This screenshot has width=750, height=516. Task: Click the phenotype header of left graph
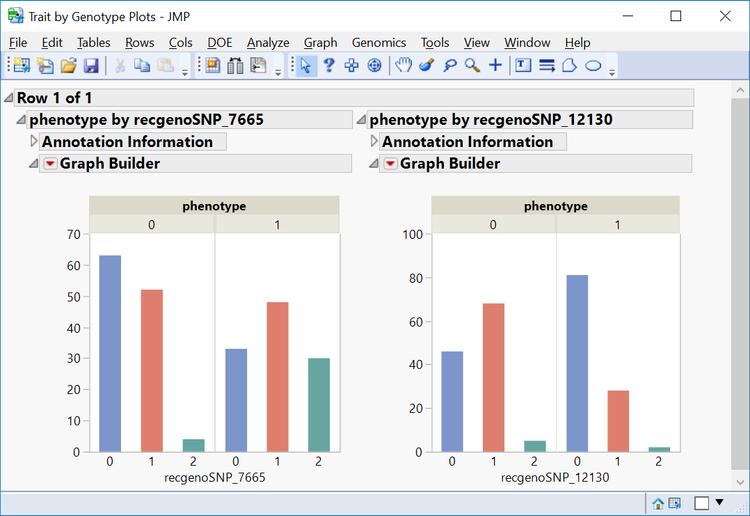pyautogui.click(x=214, y=206)
